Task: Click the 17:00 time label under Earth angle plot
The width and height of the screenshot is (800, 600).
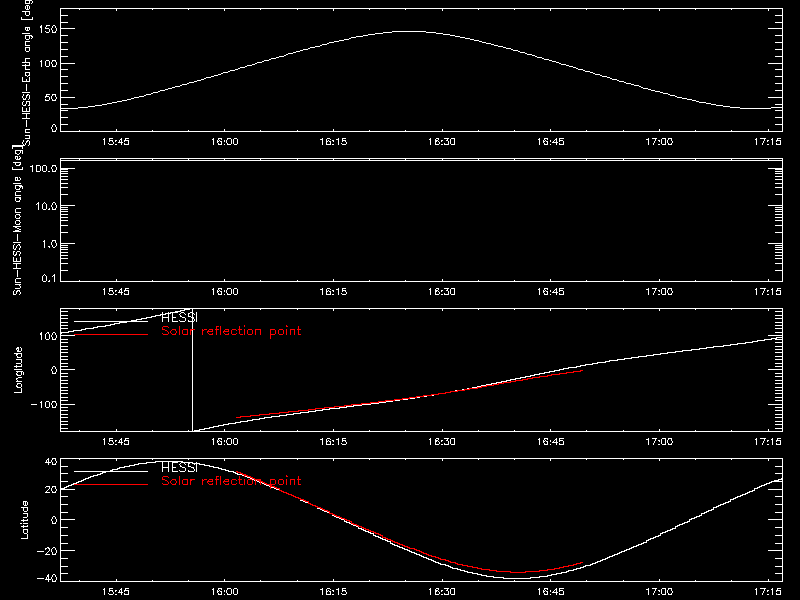Action: coord(659,142)
